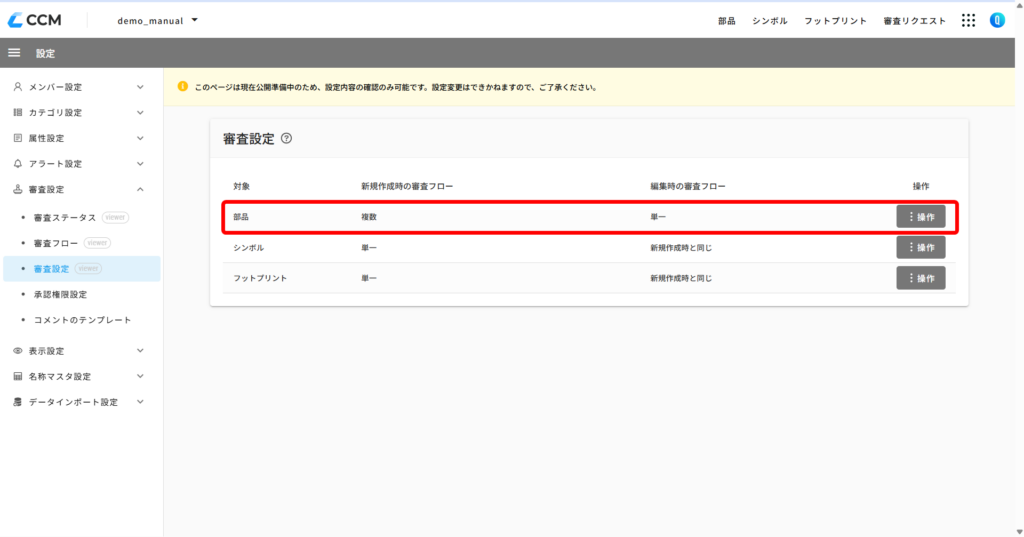
Task: Click scrollbar down arrow at page bottom
Action: (1019, 532)
